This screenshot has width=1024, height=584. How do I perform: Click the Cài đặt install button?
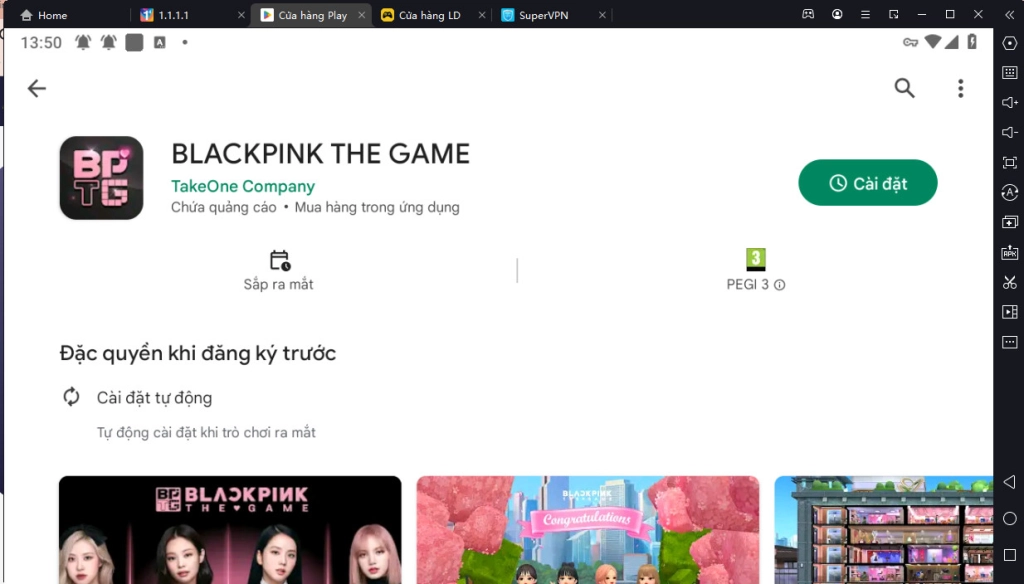[867, 183]
